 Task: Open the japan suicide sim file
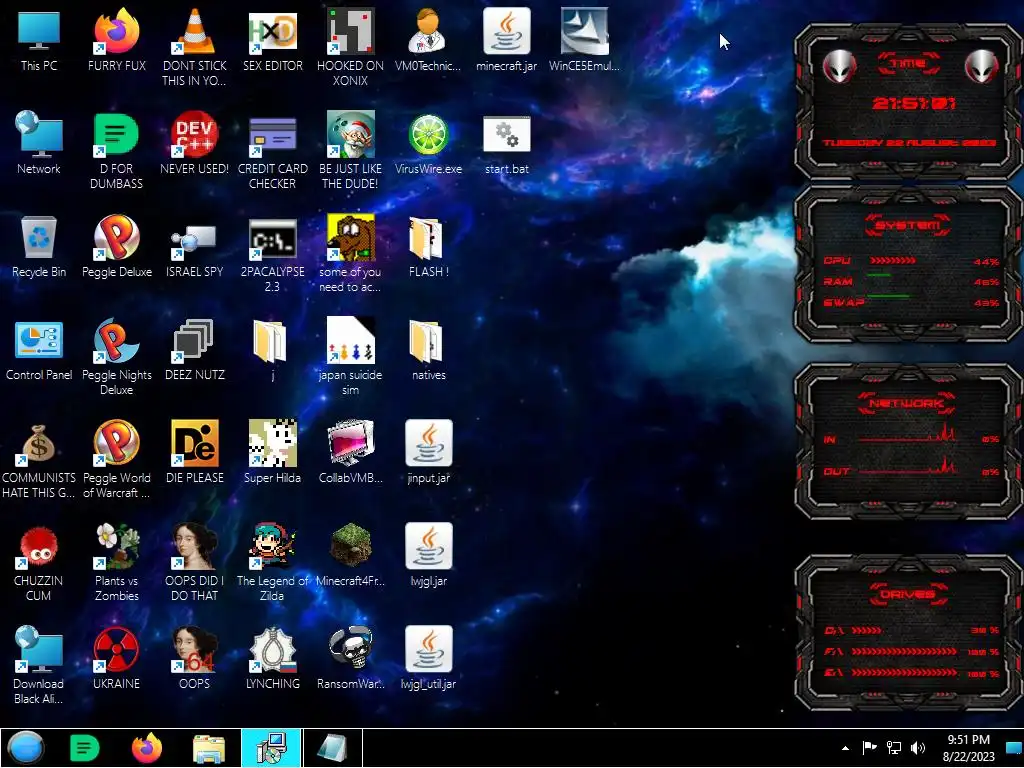coord(350,356)
